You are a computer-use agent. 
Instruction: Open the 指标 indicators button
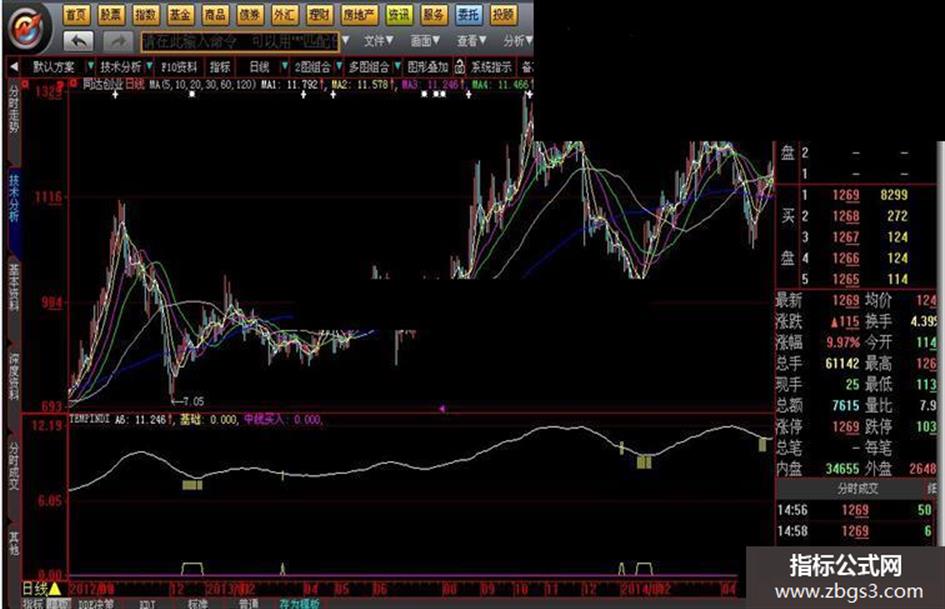(x=220, y=67)
